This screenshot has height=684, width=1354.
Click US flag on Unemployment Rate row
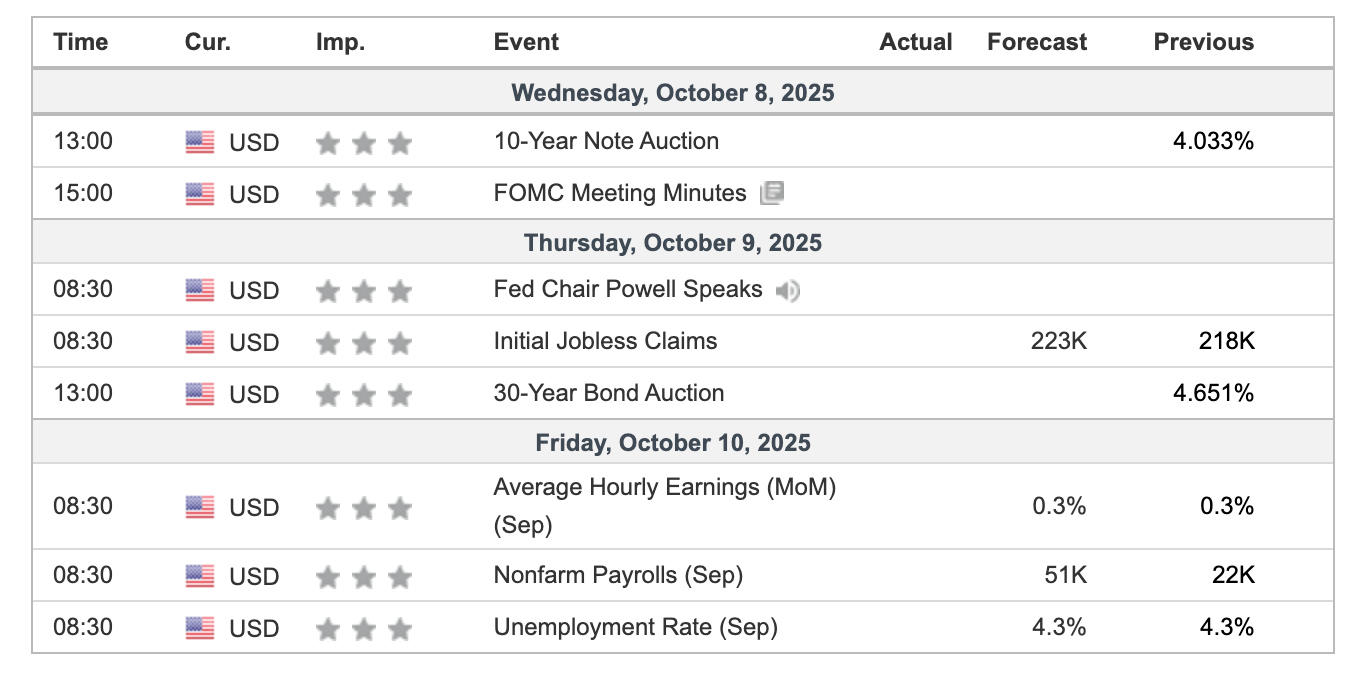(200, 628)
